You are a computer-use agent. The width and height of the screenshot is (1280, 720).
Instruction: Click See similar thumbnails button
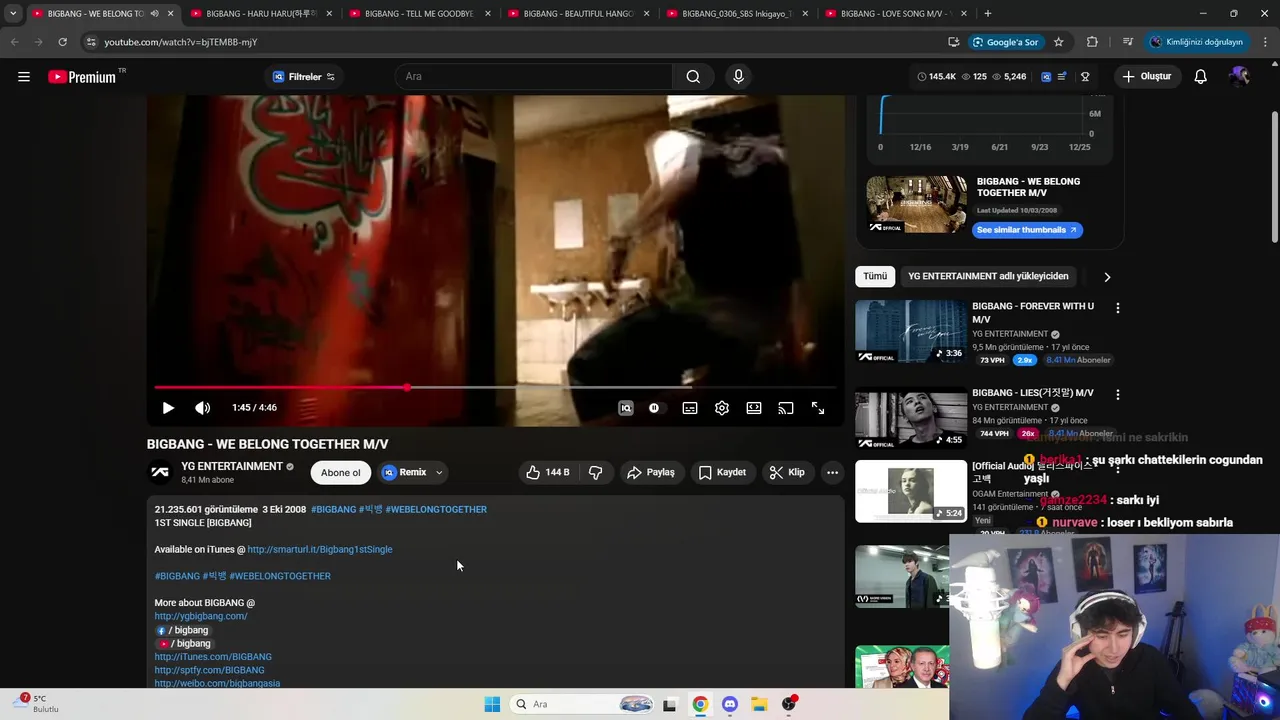pyautogui.click(x=1027, y=230)
